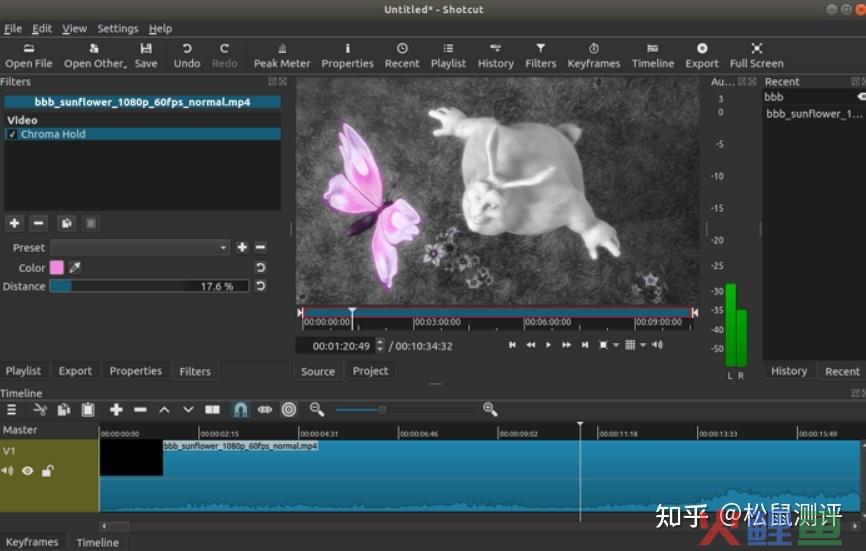This screenshot has width=866, height=551.
Task: Pick color with the eyedropper tool
Action: [75, 268]
